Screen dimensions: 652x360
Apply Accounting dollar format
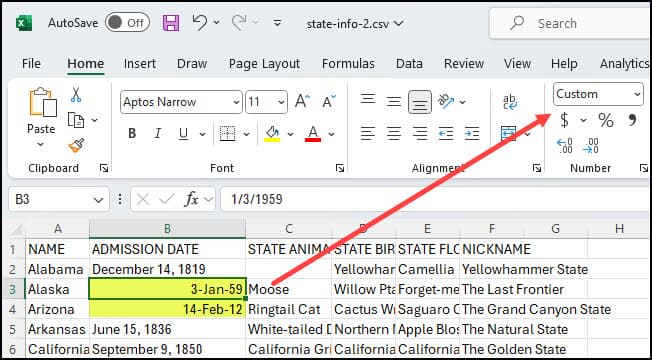point(564,120)
